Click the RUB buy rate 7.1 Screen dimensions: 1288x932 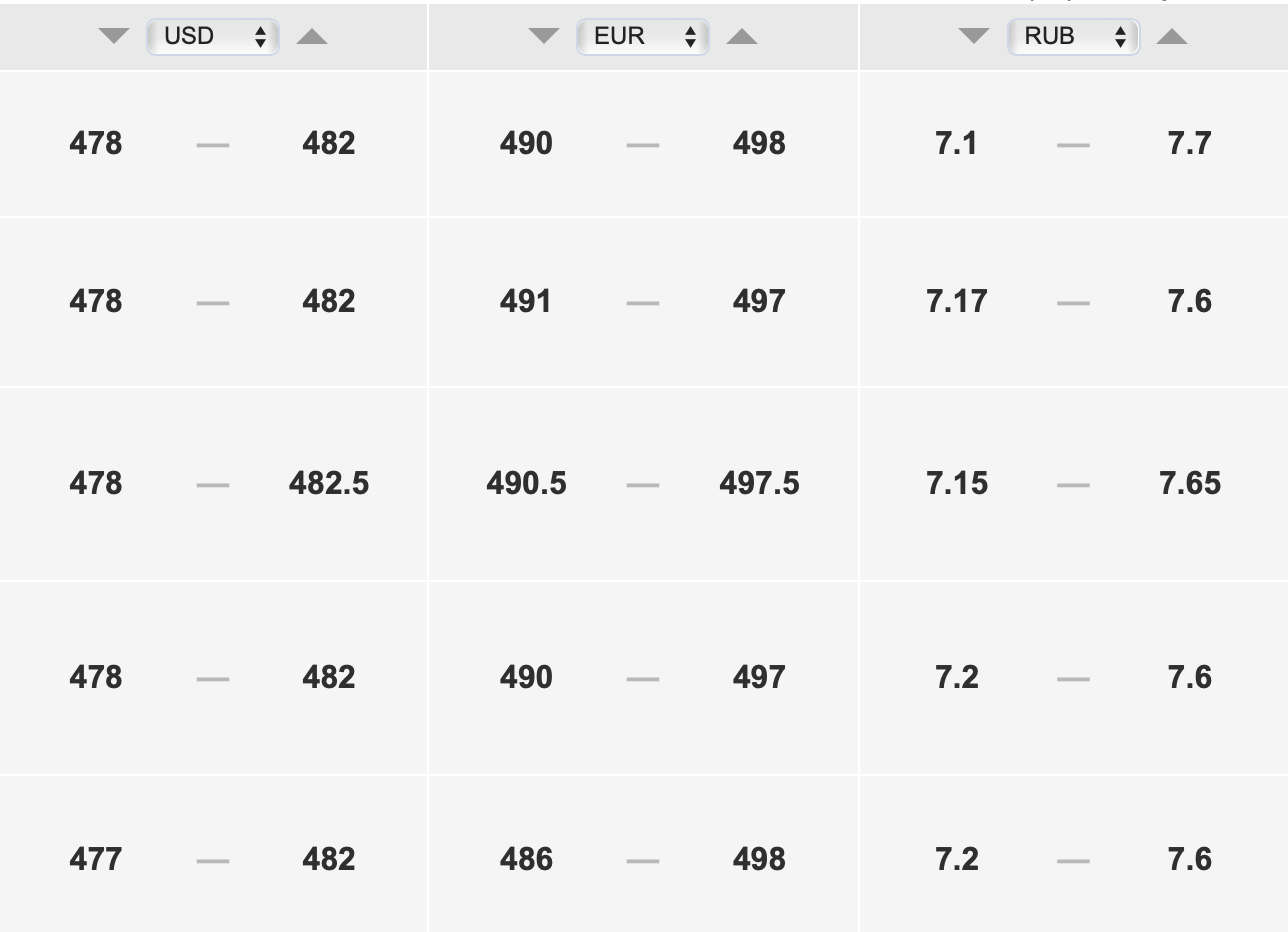[x=957, y=143]
